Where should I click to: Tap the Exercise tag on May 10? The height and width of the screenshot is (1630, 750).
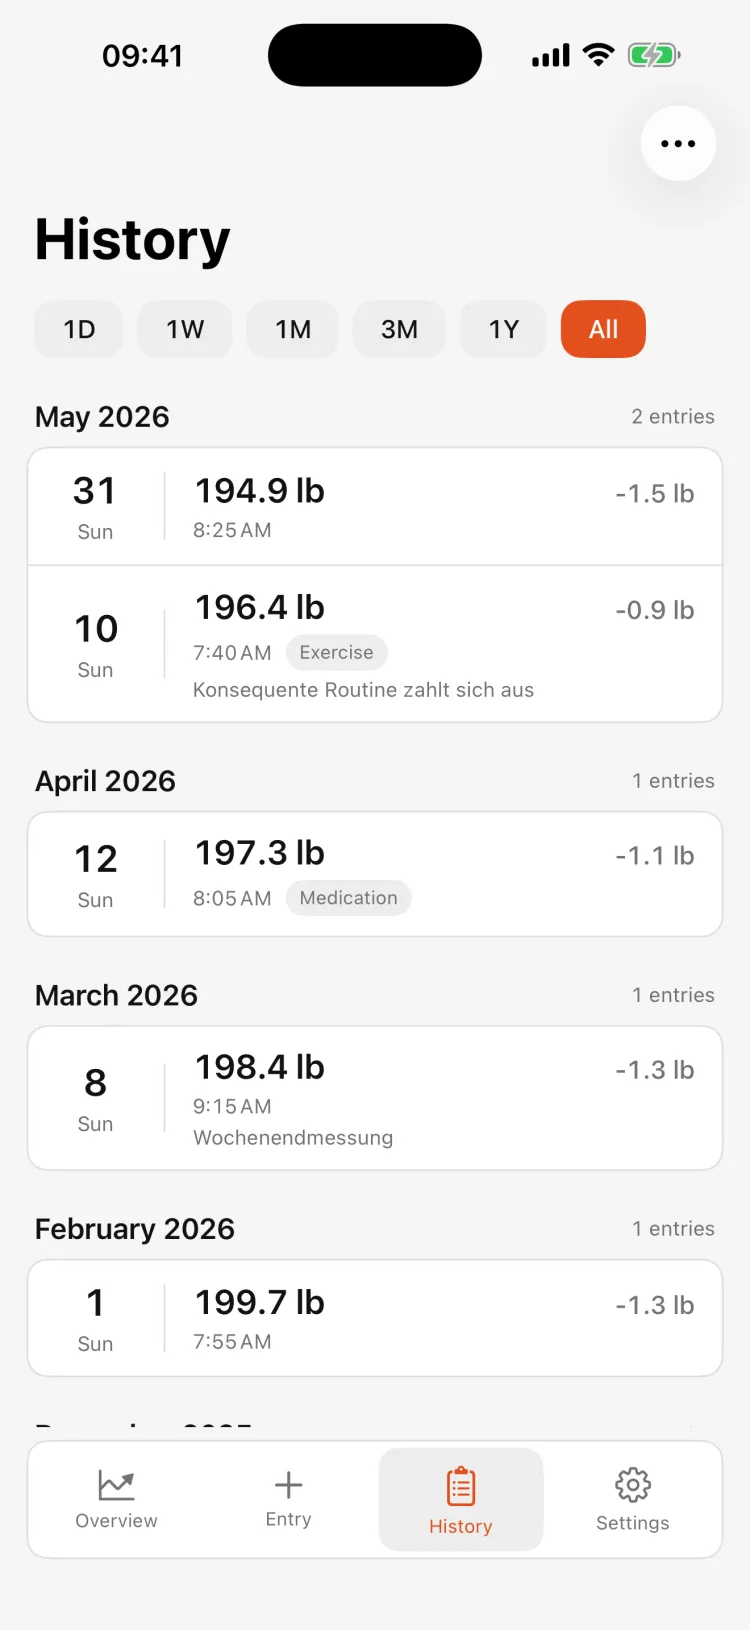point(336,653)
